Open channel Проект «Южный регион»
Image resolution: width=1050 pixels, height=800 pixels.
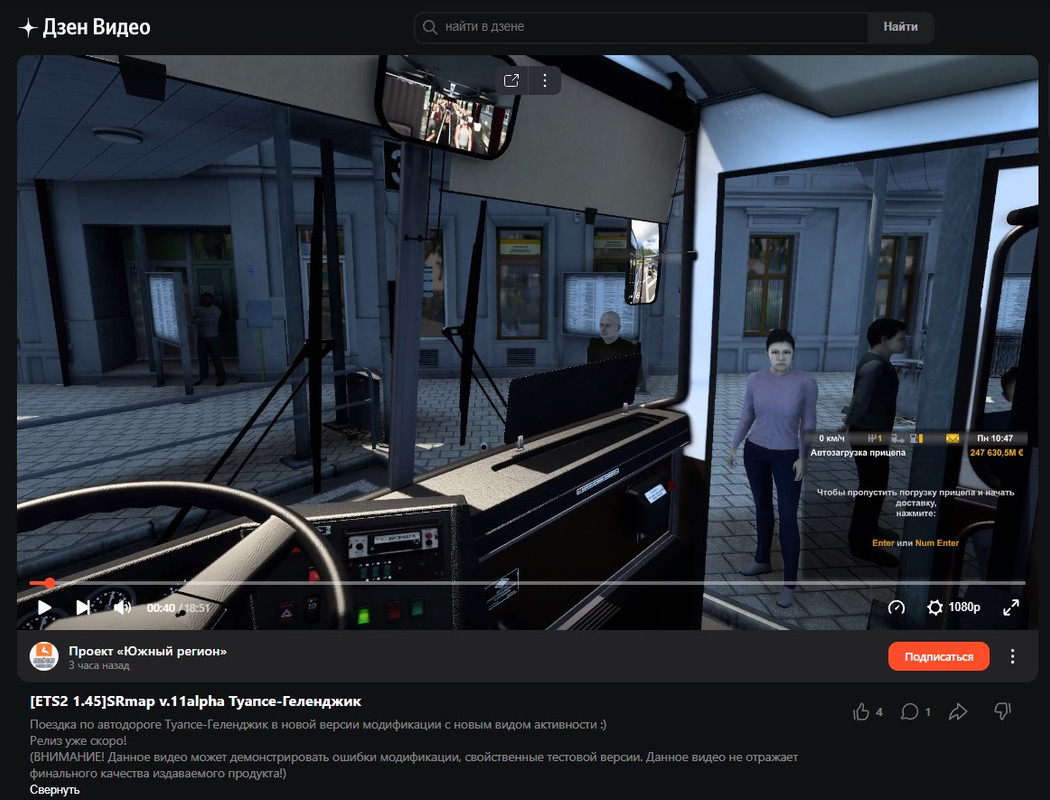point(147,651)
